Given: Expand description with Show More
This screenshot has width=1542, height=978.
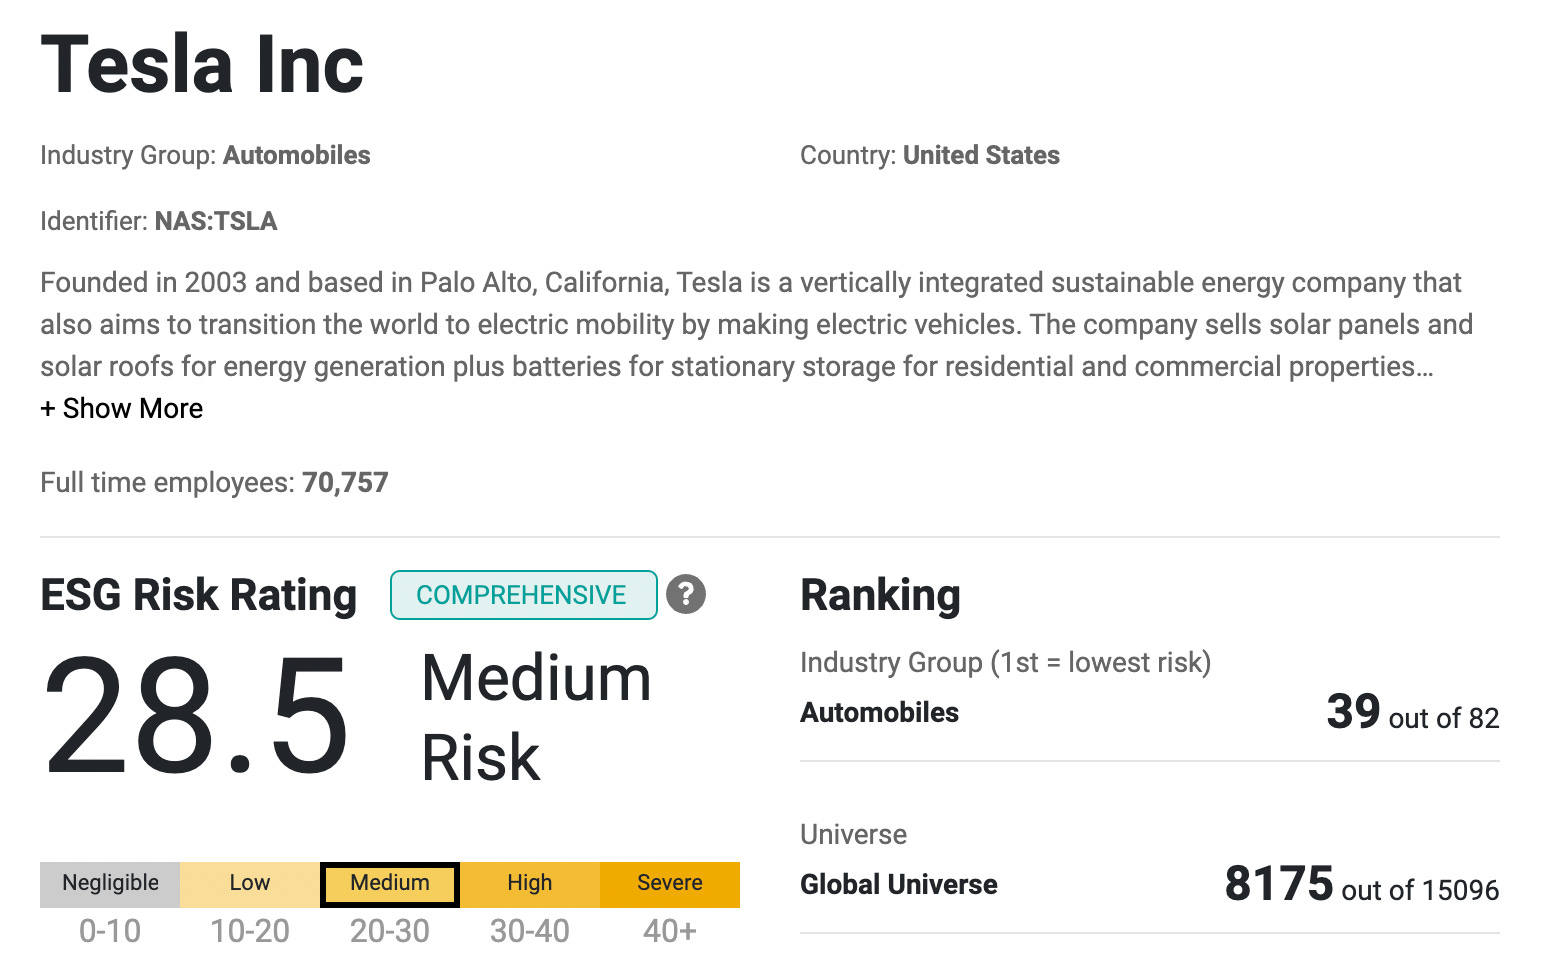Looking at the screenshot, I should [x=121, y=408].
